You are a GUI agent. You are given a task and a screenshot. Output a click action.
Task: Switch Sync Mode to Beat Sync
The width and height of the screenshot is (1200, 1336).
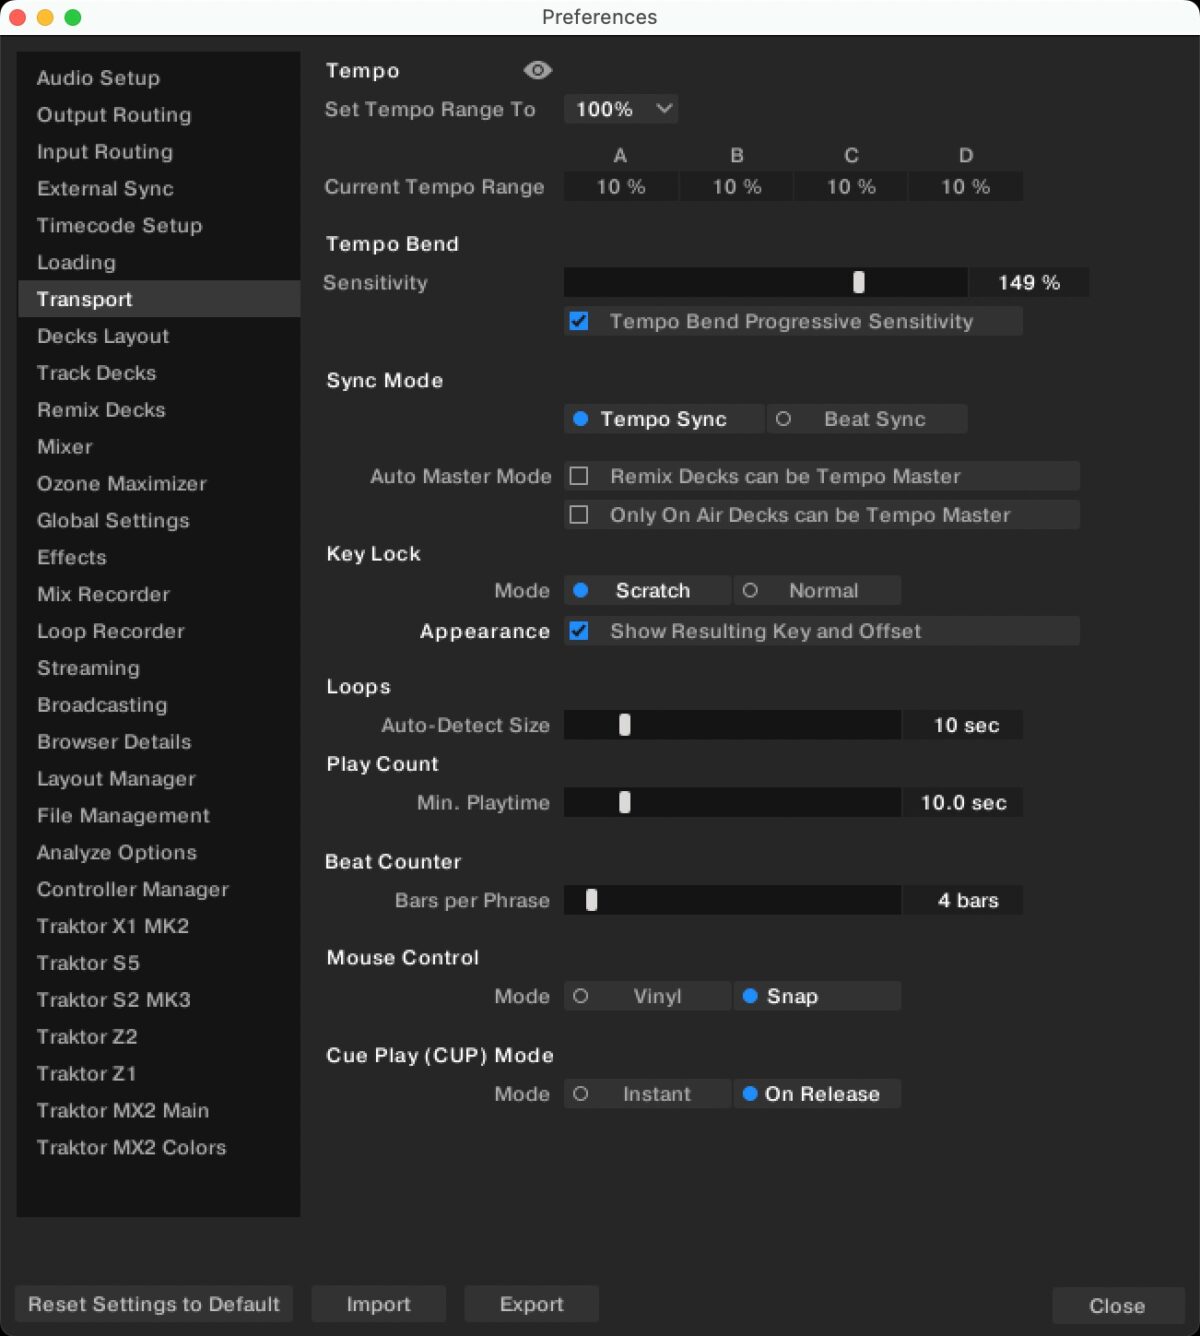click(x=867, y=418)
